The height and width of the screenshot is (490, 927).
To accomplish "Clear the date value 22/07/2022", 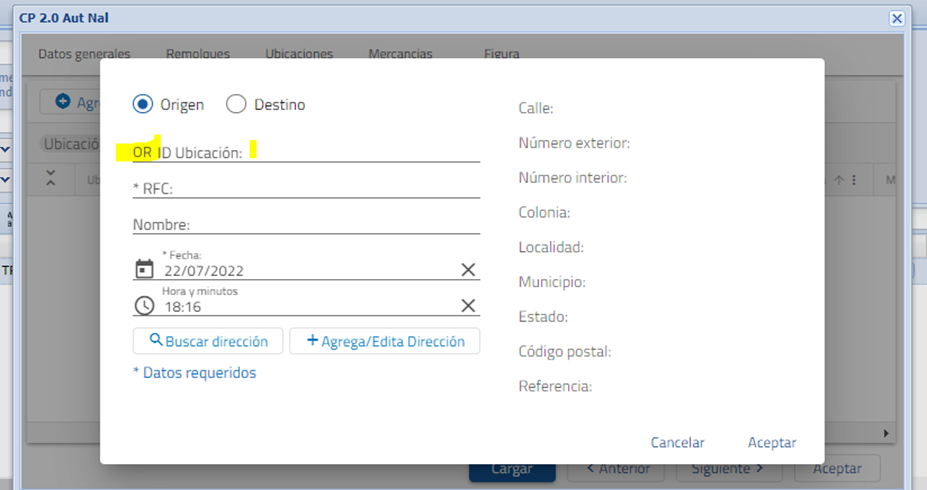I will pyautogui.click(x=468, y=269).
